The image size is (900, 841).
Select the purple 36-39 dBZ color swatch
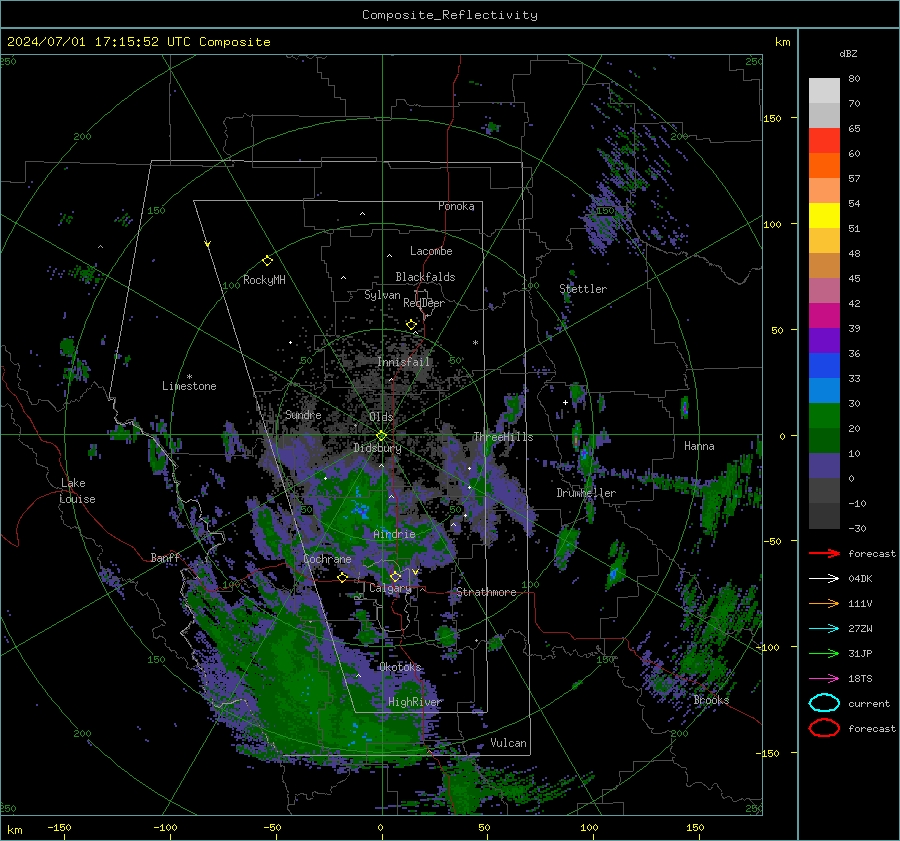coord(824,341)
